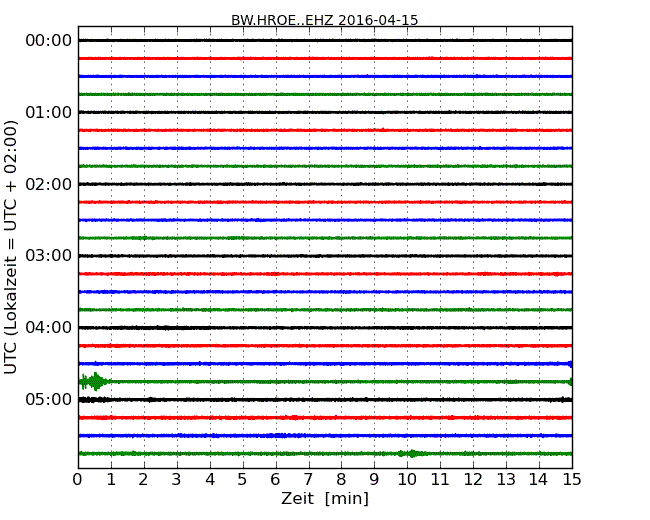Click the x-axis tick label "11"
Image resolution: width=650 pixels, height=520 pixels.
click(x=440, y=480)
